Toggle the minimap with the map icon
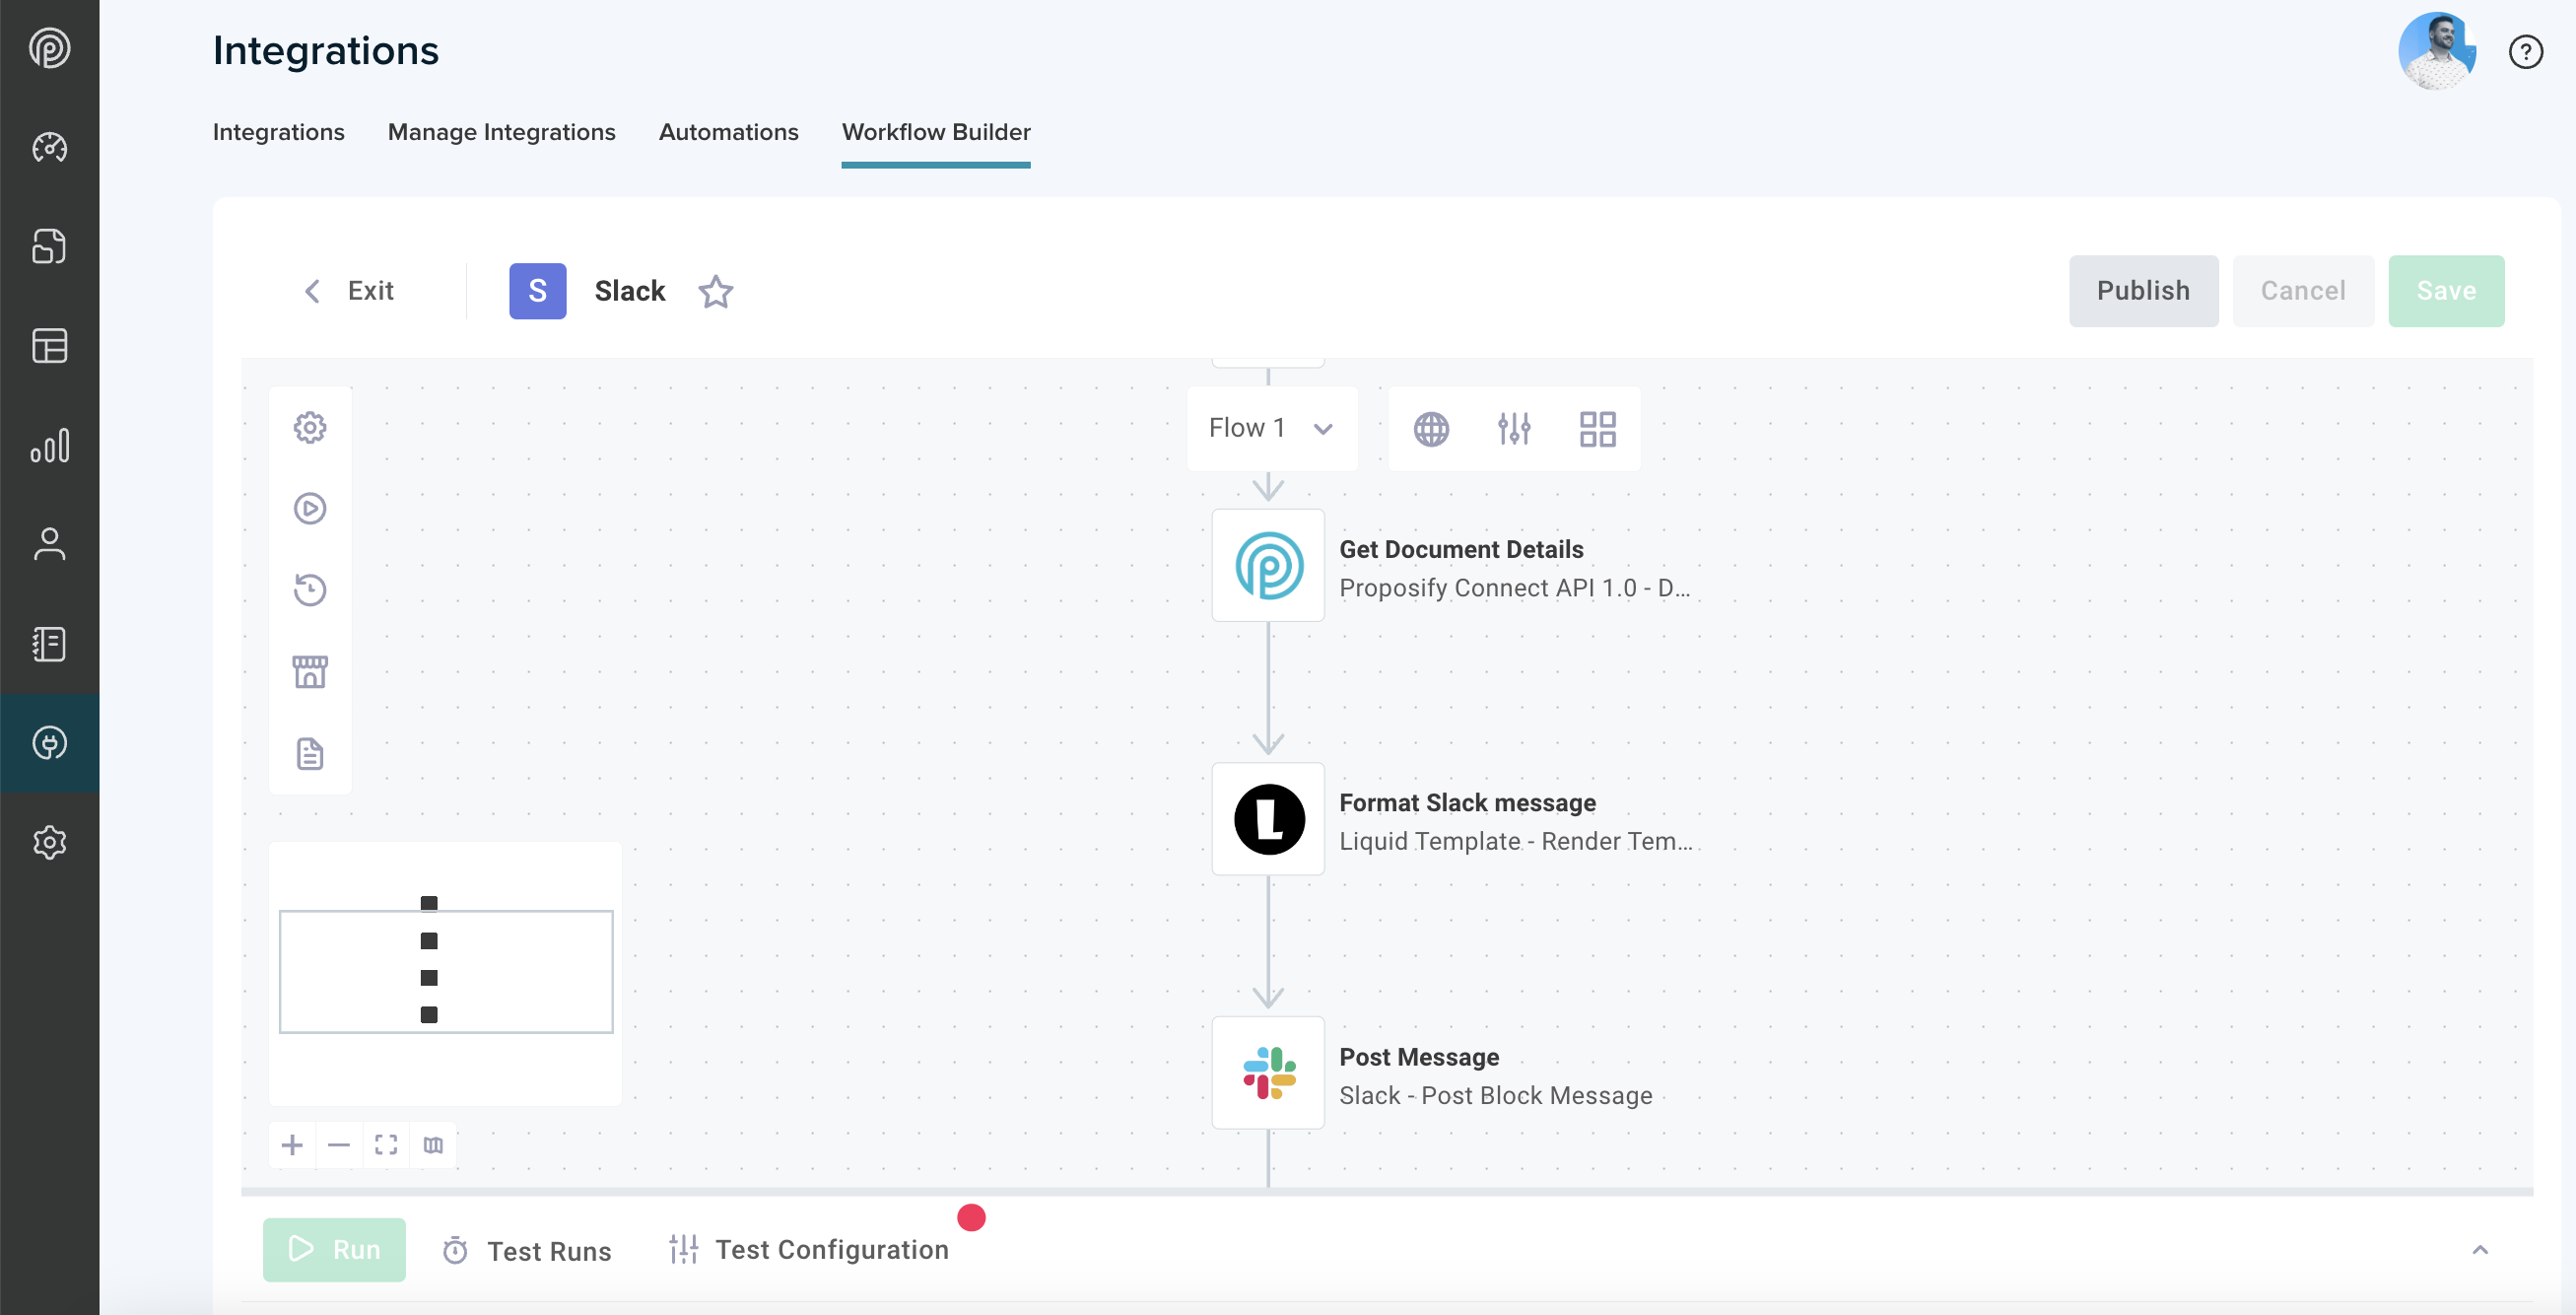Viewport: 2576px width, 1315px height. coord(433,1145)
